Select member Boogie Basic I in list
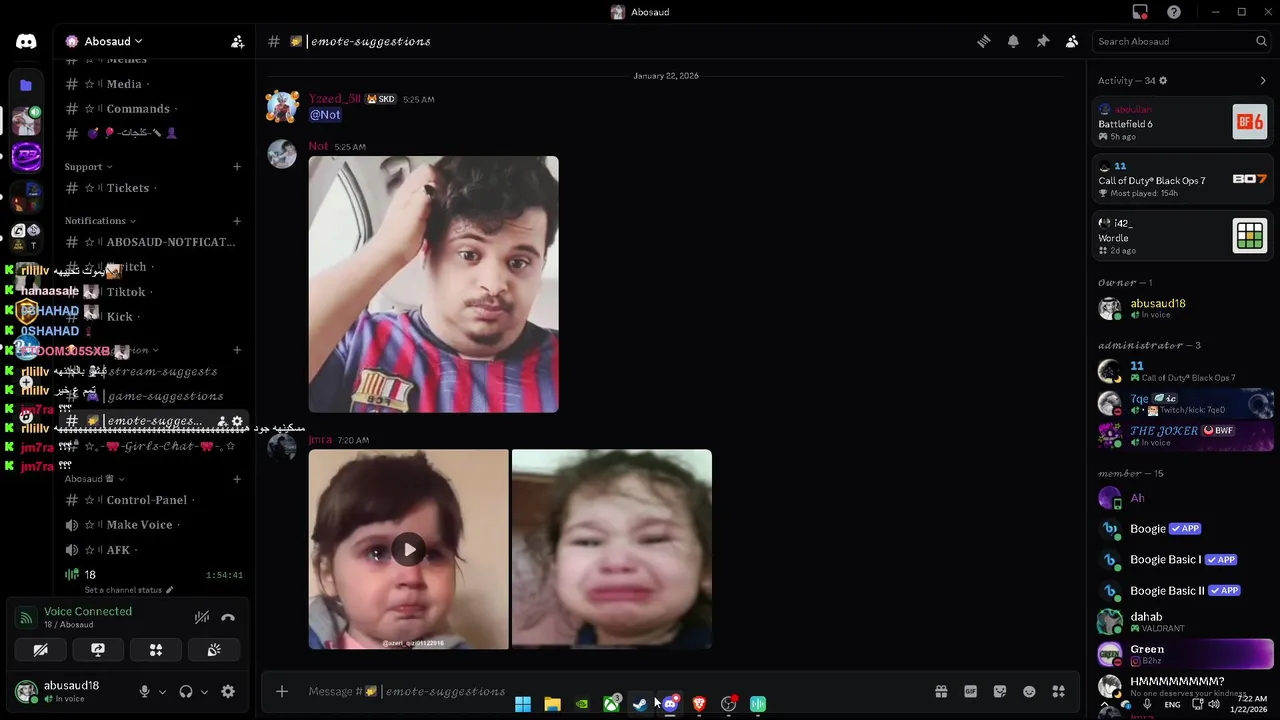 (x=1184, y=560)
